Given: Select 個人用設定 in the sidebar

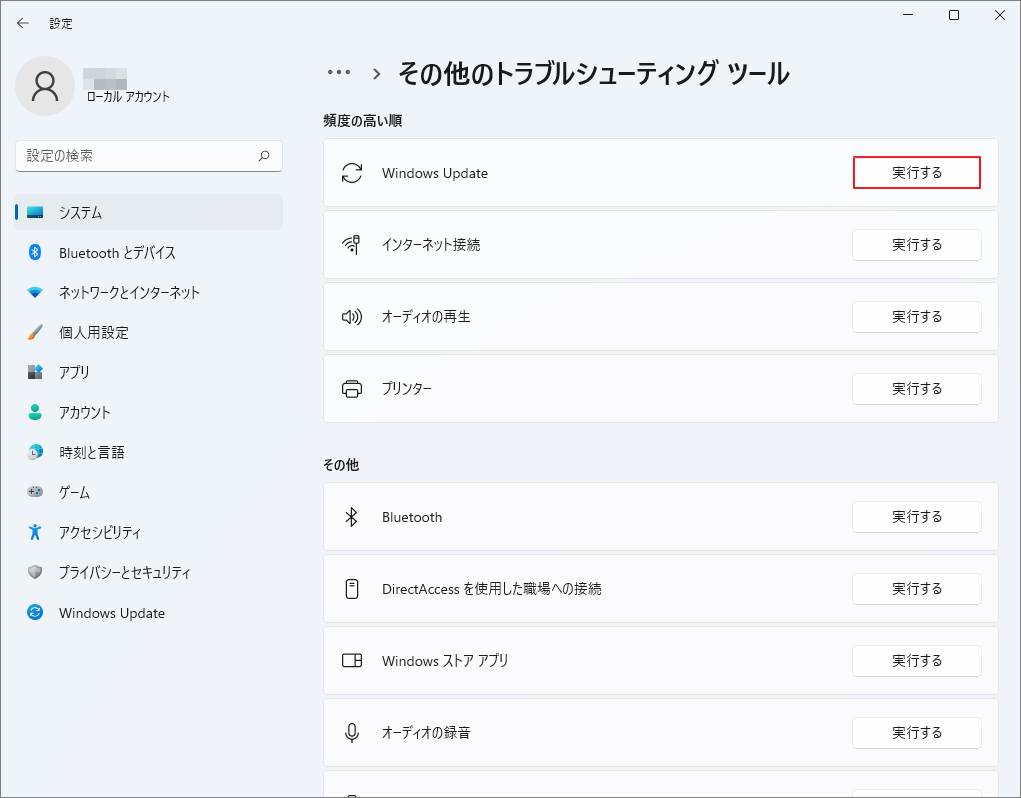Looking at the screenshot, I should point(99,332).
